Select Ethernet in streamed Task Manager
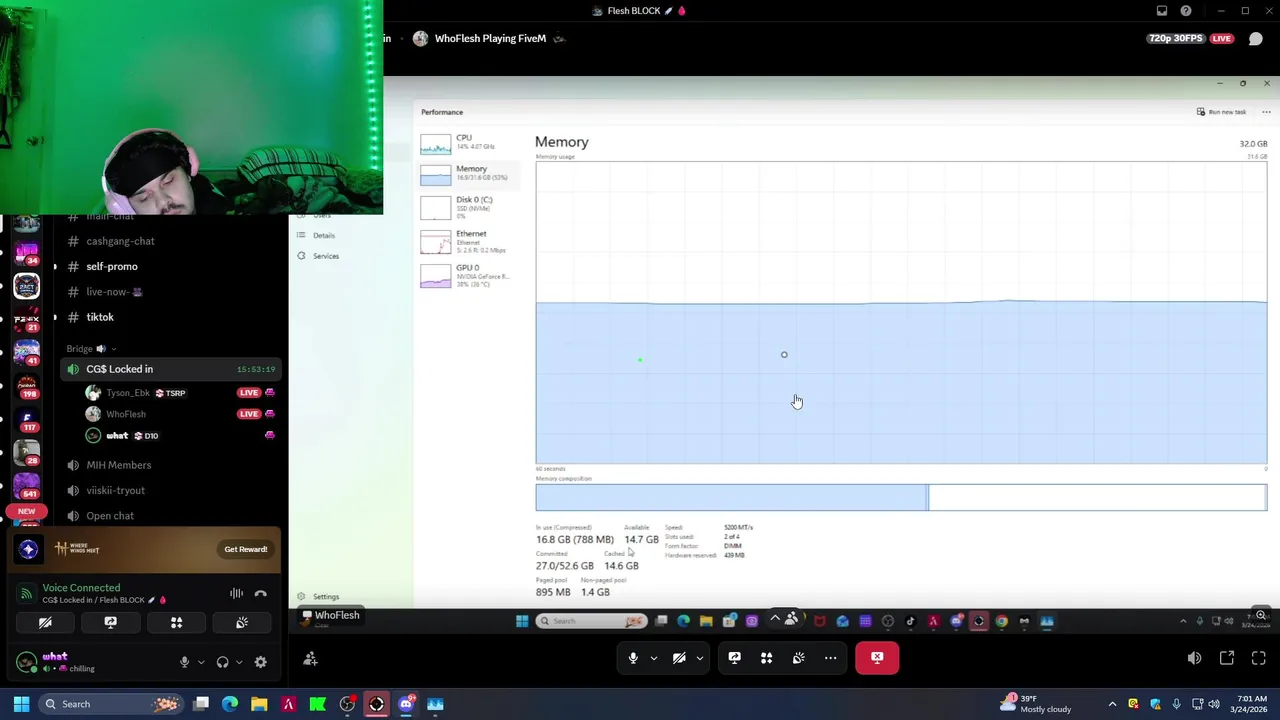The height and width of the screenshot is (720, 1280). click(468, 241)
